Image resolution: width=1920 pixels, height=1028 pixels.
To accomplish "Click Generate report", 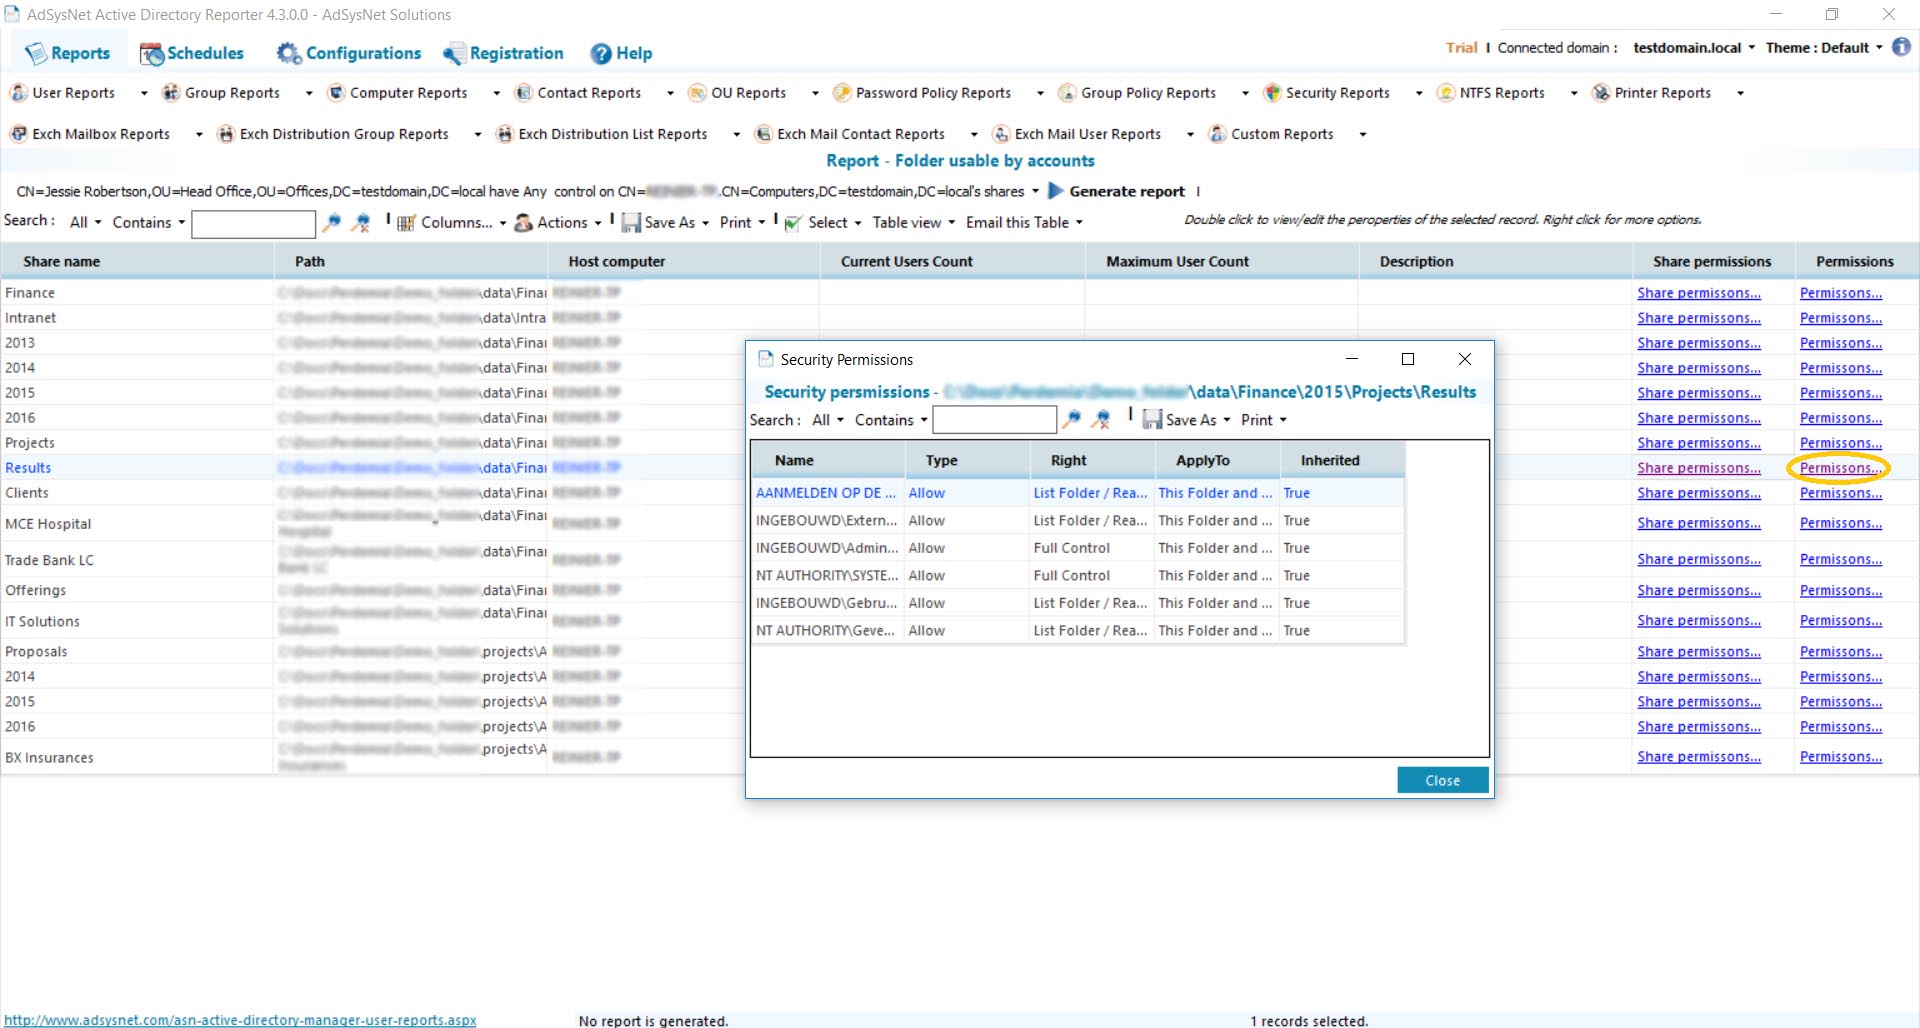I will (1126, 191).
